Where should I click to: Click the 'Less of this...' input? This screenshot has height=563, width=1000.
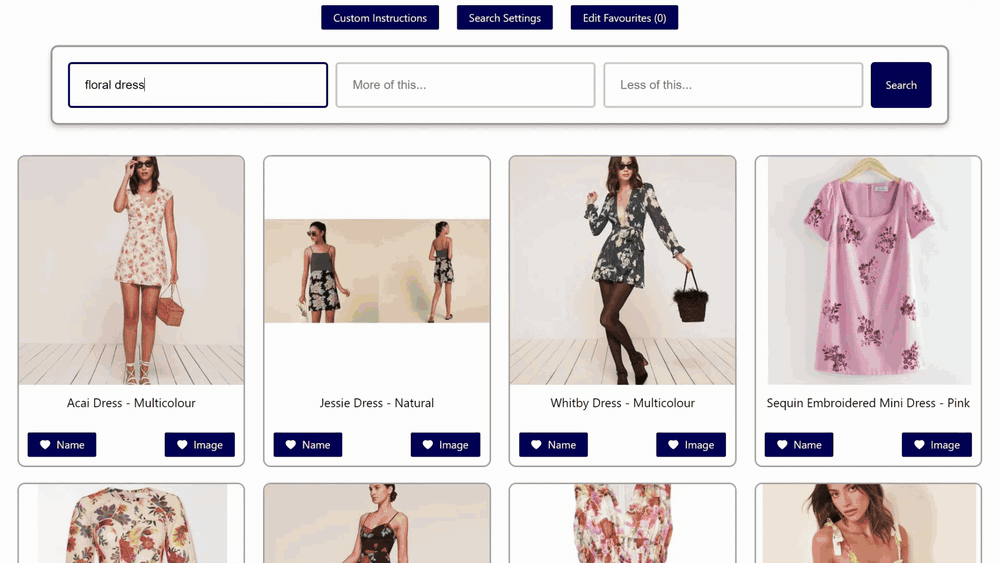(733, 85)
